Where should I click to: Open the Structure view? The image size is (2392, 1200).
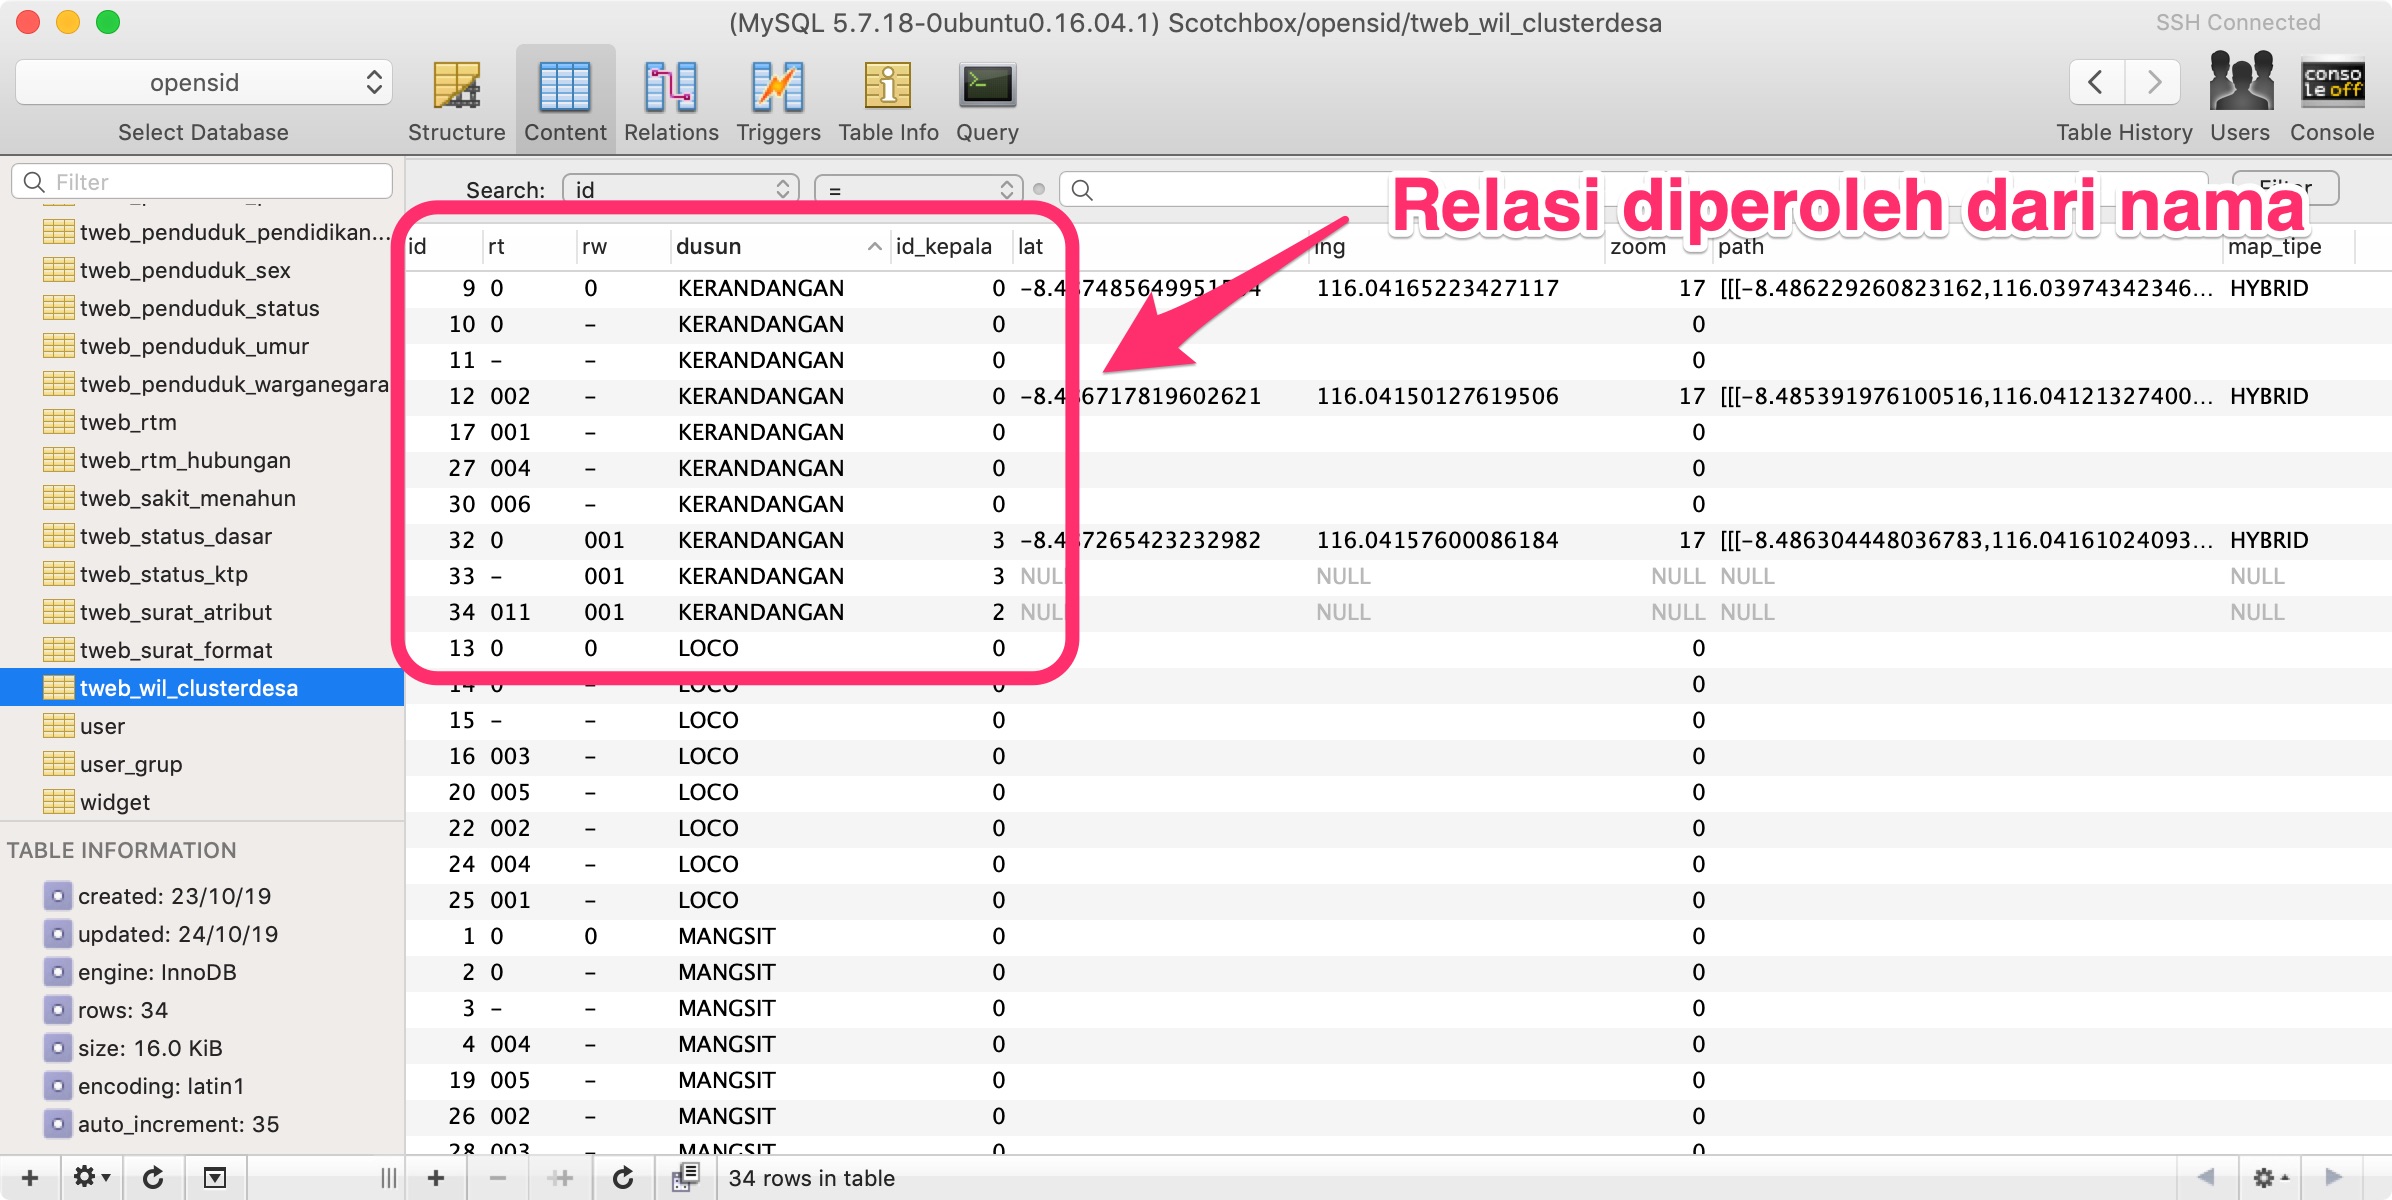[x=456, y=97]
